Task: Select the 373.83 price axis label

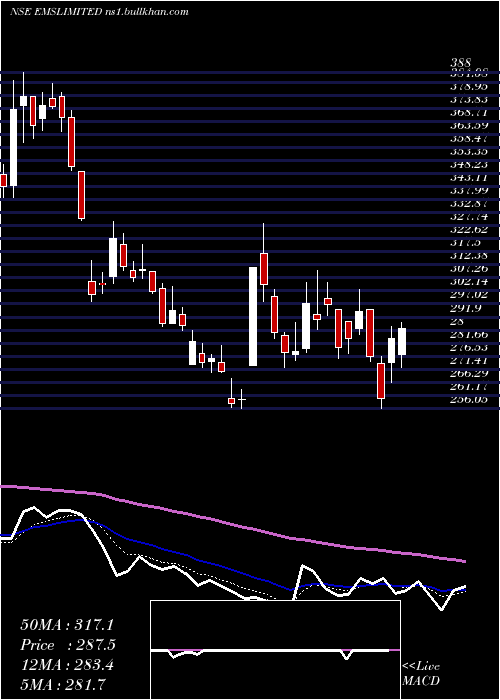Action: pyautogui.click(x=468, y=99)
